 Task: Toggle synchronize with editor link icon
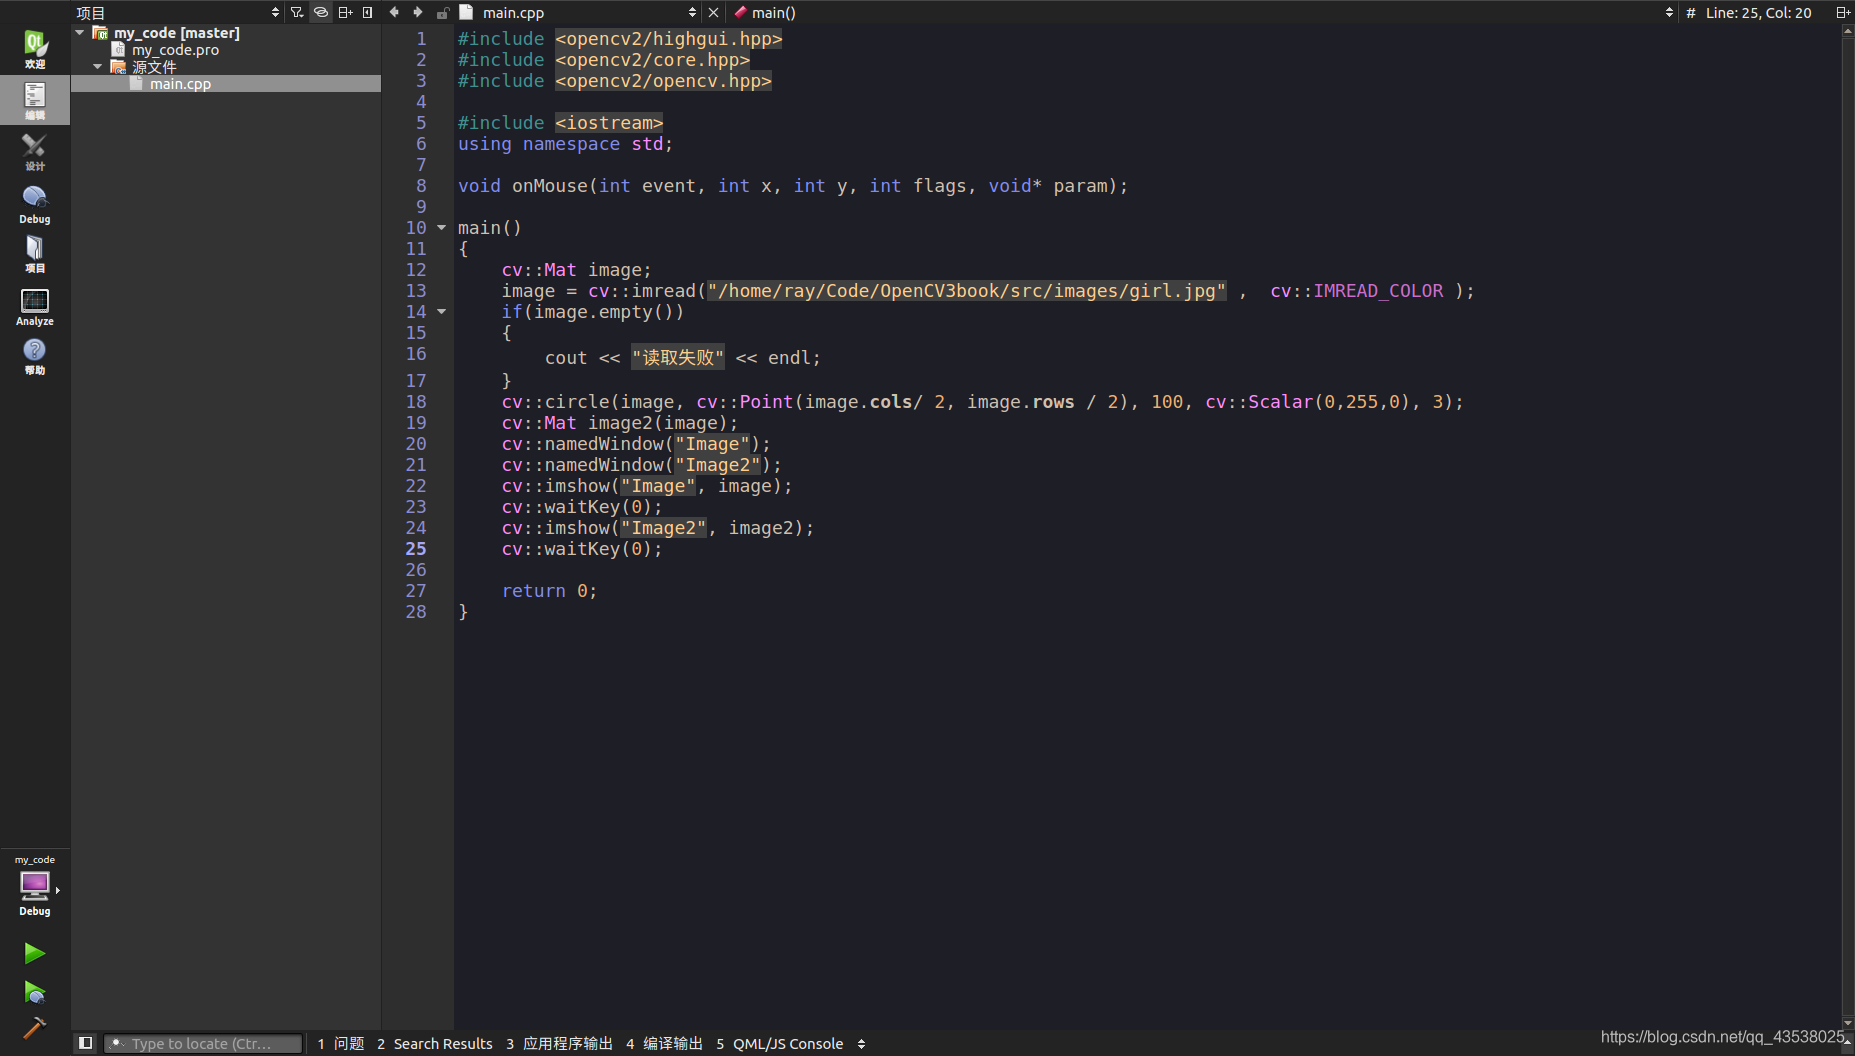tap(321, 12)
